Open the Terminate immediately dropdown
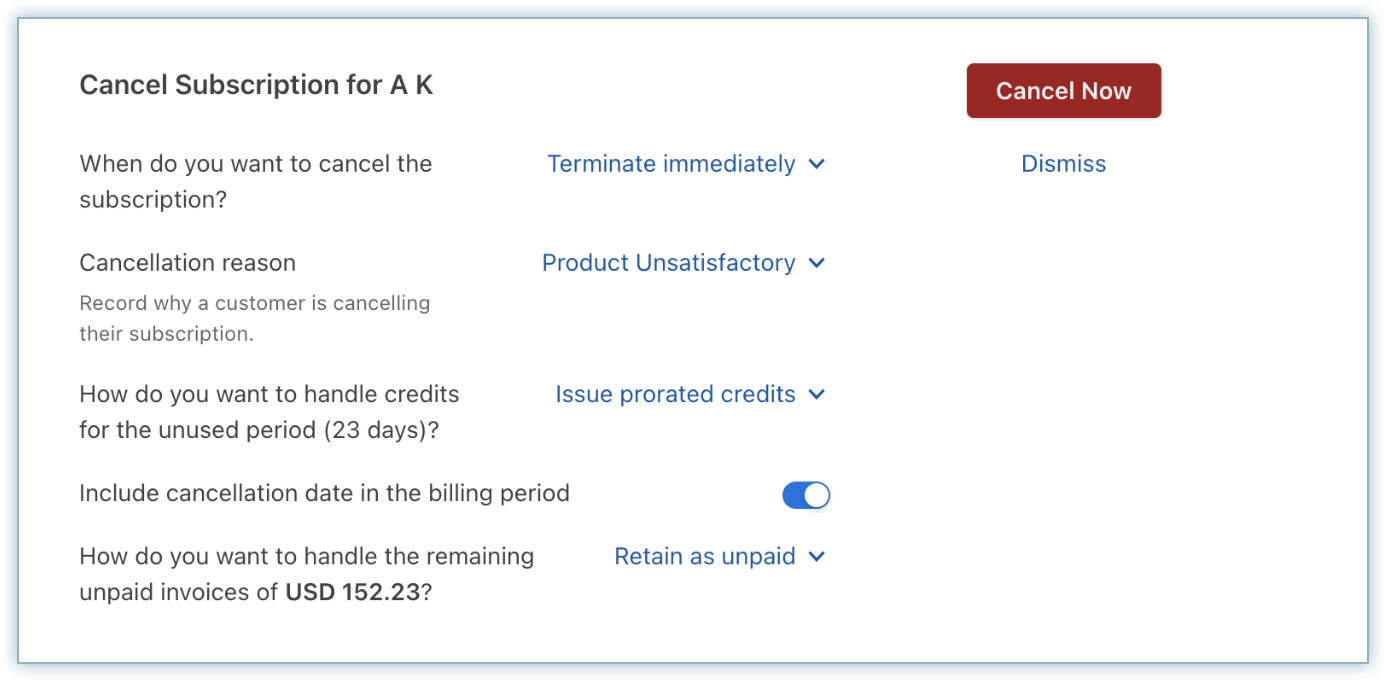This screenshot has width=1386, height=681. [671, 164]
